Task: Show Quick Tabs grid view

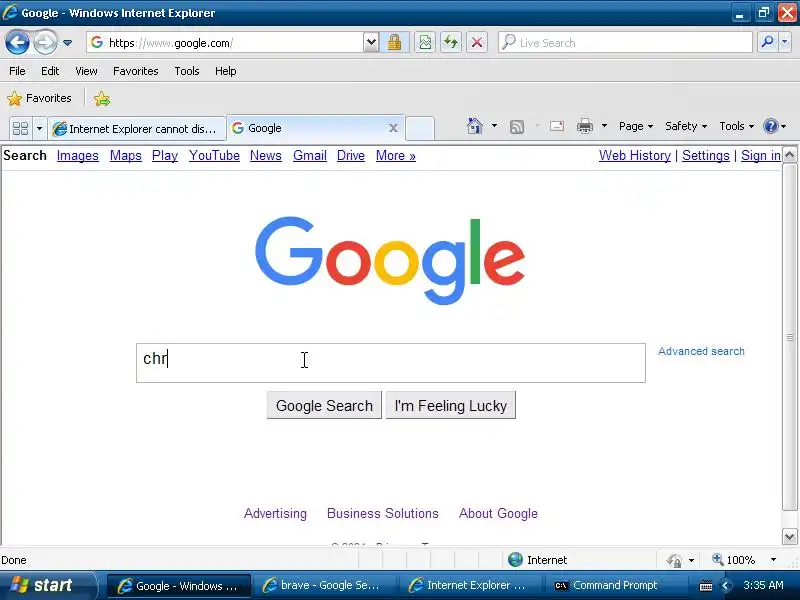Action: click(20, 128)
